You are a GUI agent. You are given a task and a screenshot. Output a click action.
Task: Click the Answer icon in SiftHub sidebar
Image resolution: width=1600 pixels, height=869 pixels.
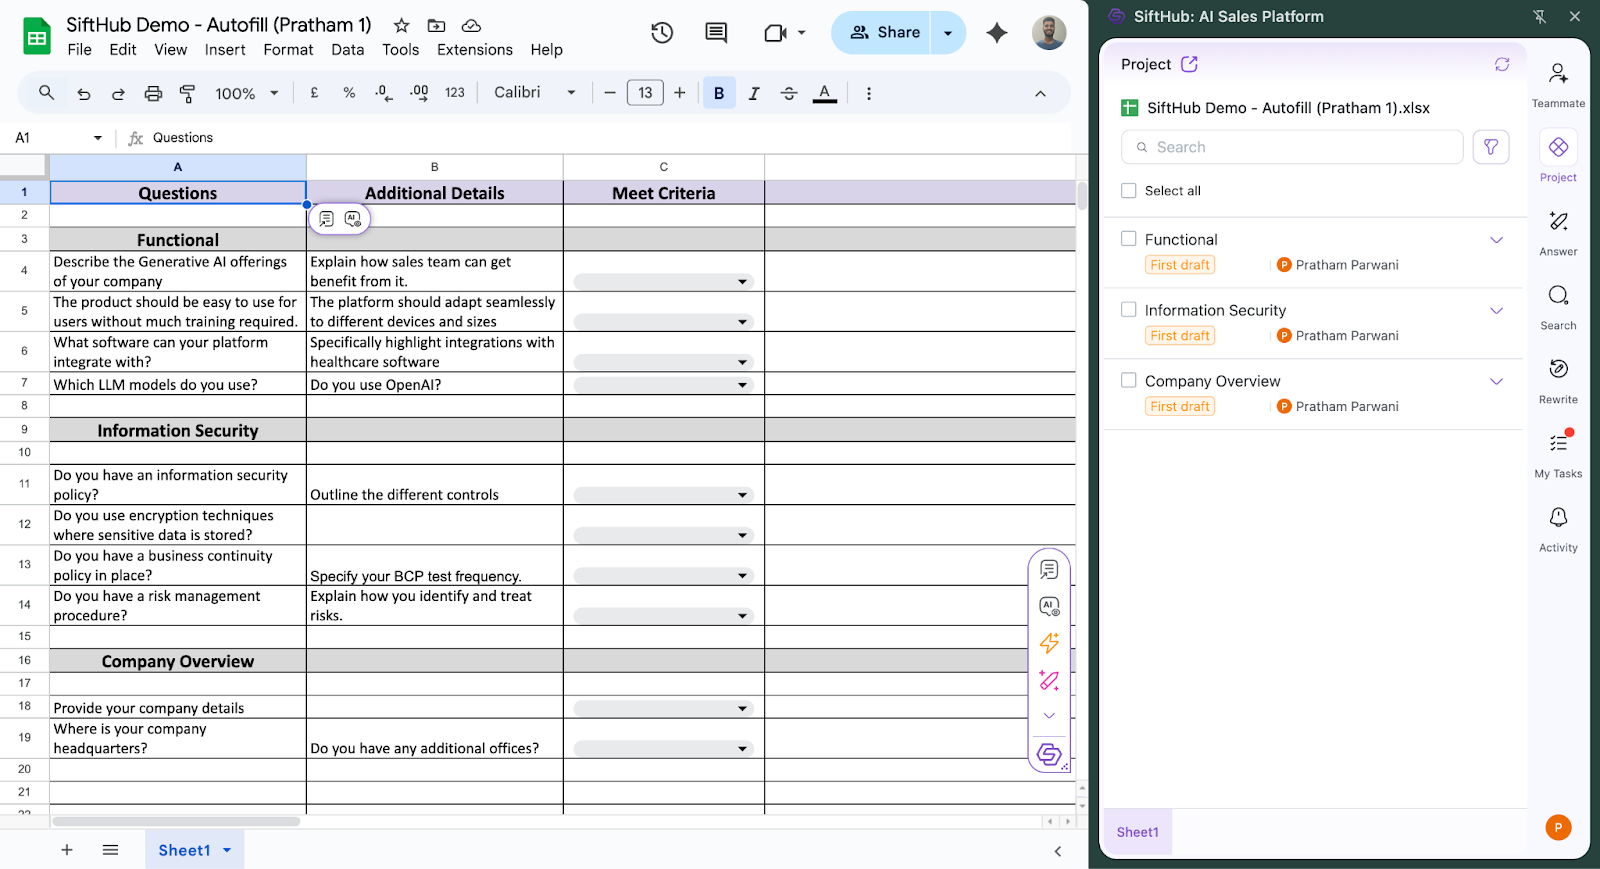1558,223
